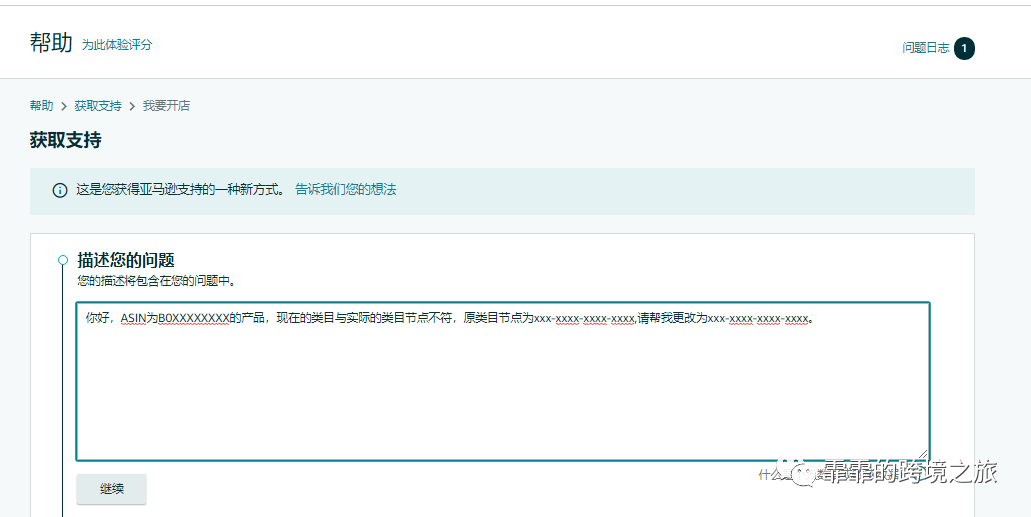1031x517 pixels.
Task: Go to 获取支持 breadcrumb
Action: (x=98, y=106)
